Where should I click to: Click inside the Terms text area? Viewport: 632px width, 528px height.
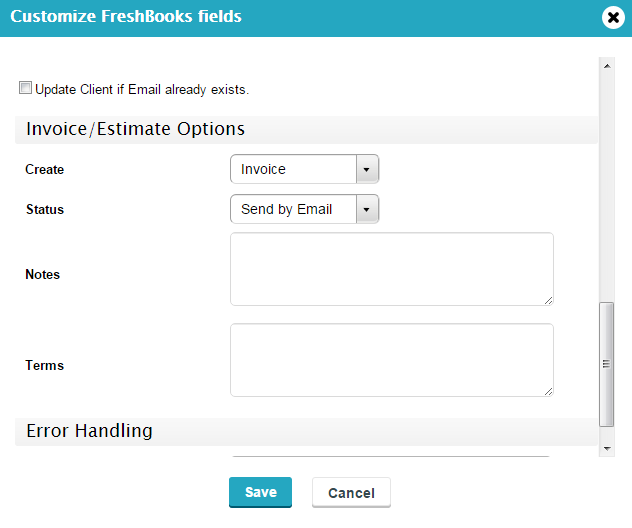coord(392,360)
